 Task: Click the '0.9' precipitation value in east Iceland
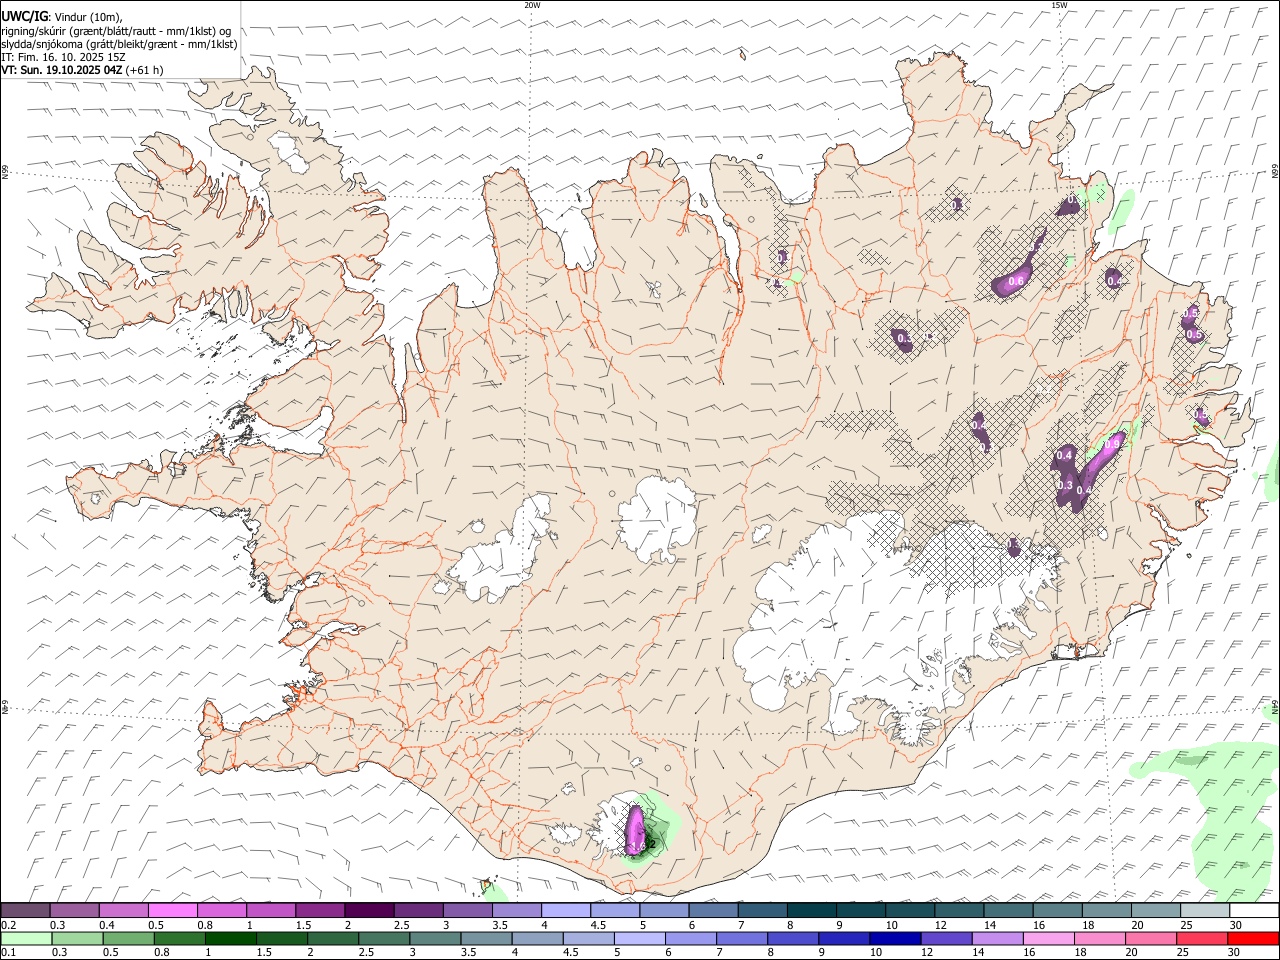[1112, 444]
